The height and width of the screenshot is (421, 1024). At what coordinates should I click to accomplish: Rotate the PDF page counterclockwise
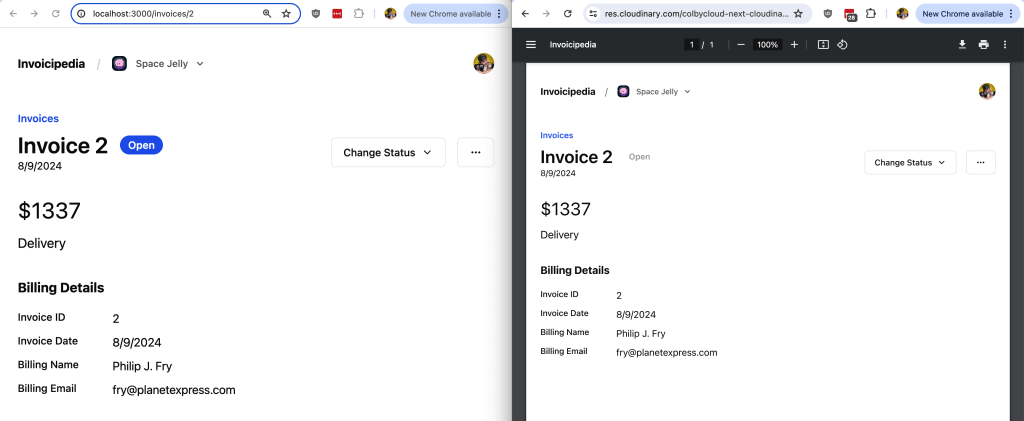842,44
